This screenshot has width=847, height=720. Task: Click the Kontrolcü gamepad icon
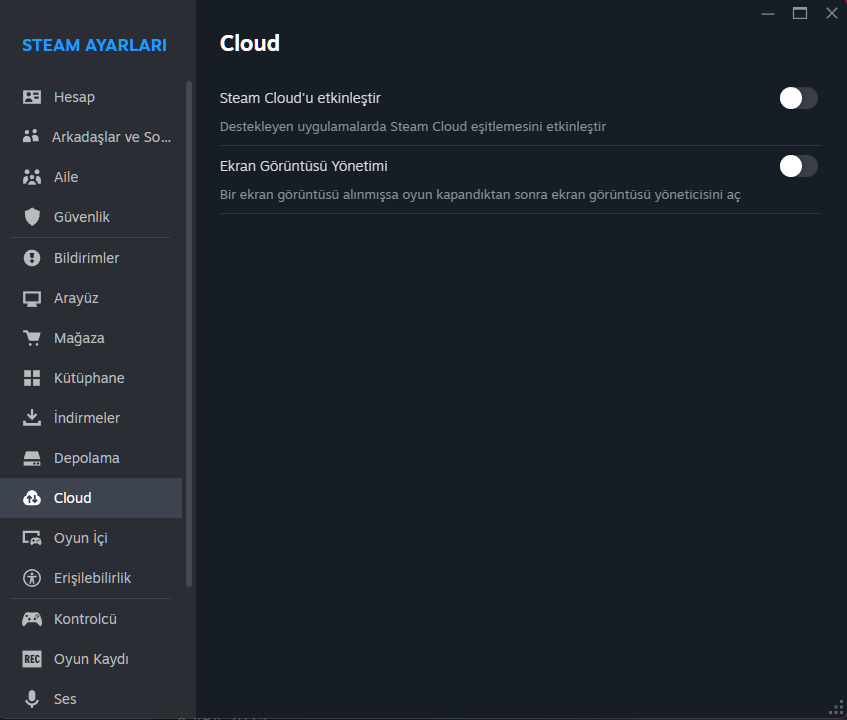32,619
